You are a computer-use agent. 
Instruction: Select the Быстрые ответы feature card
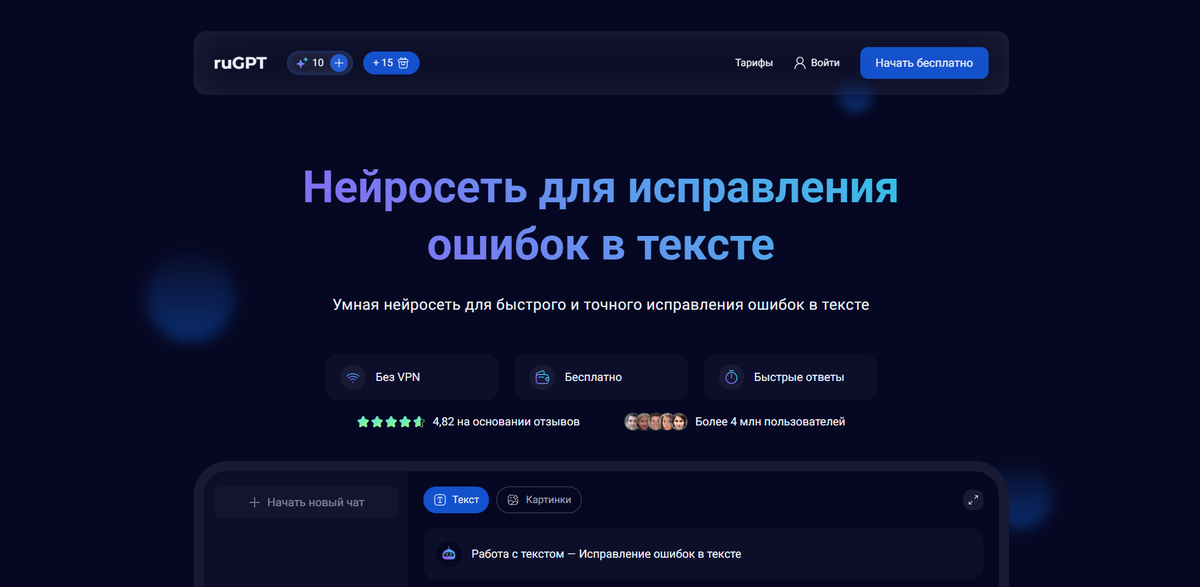tap(790, 377)
